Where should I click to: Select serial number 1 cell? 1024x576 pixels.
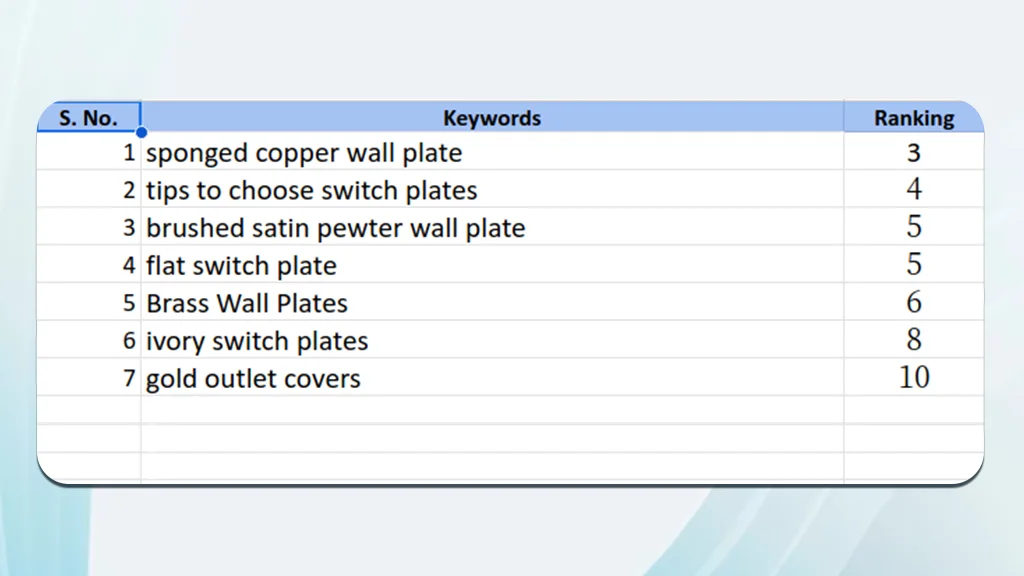89,152
